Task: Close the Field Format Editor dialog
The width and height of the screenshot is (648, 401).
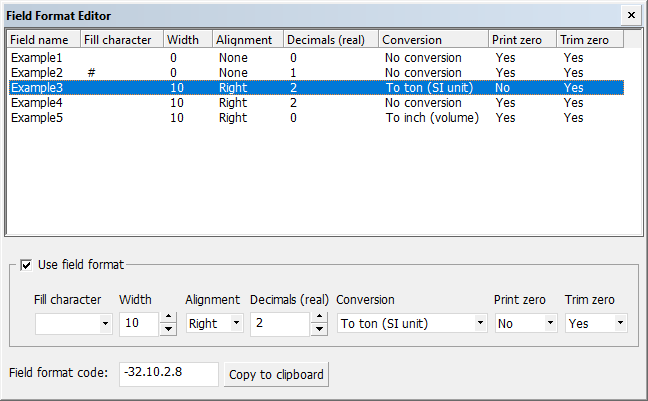Action: (630, 16)
